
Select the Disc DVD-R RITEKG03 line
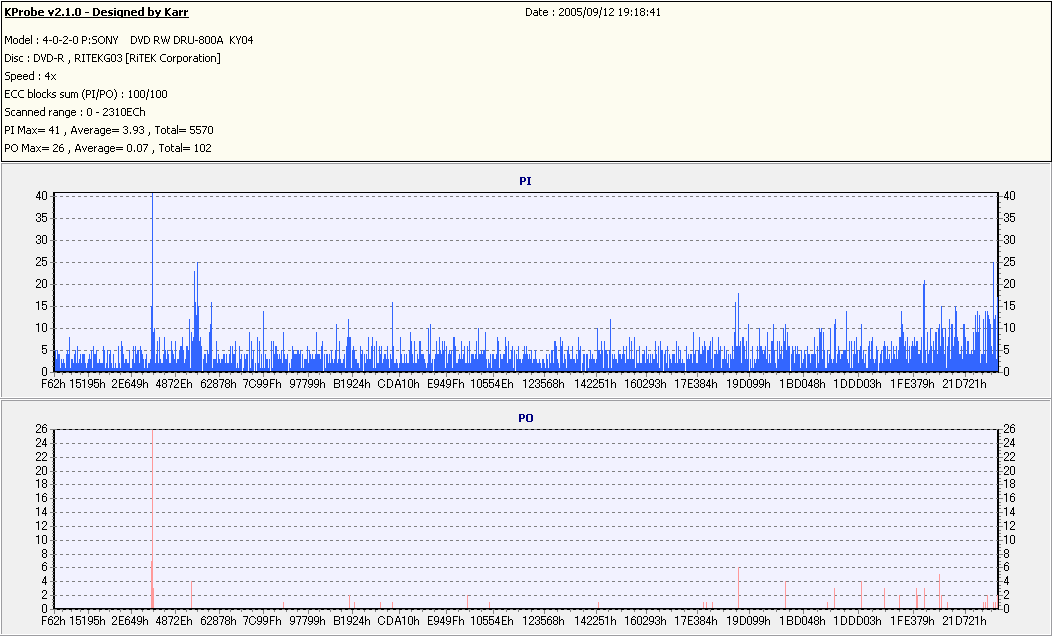112,58
